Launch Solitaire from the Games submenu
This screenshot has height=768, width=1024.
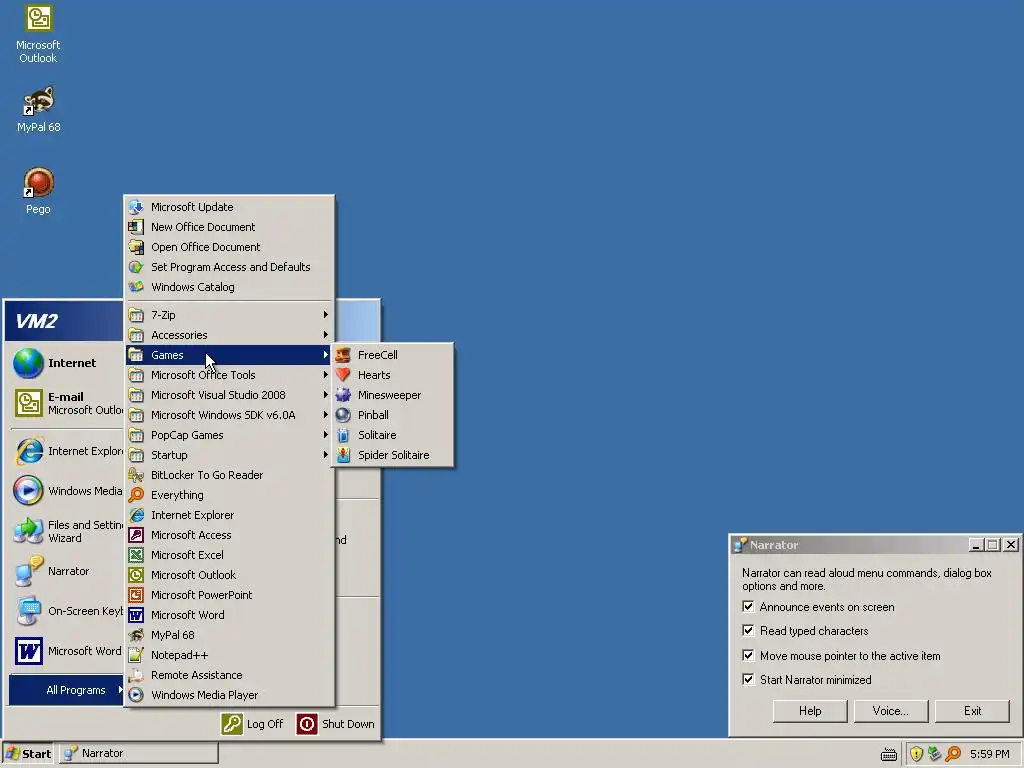[x=392, y=435]
